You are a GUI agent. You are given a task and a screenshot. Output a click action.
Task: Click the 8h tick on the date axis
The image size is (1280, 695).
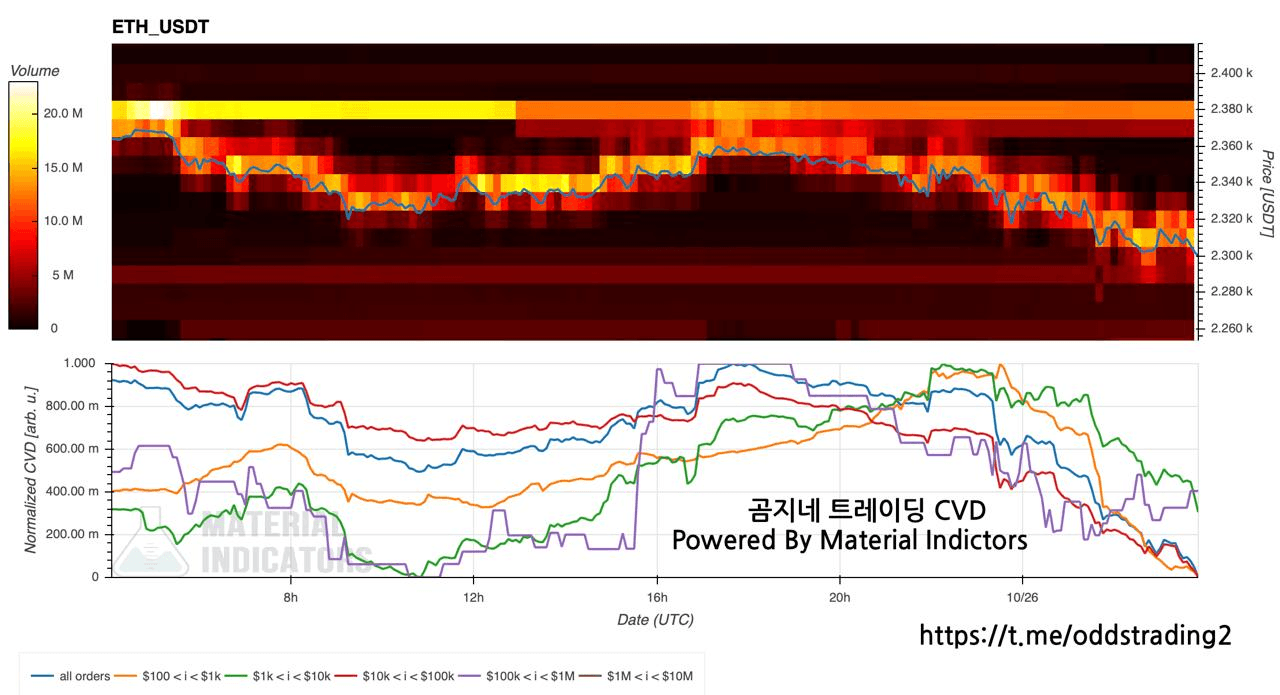pos(290,597)
